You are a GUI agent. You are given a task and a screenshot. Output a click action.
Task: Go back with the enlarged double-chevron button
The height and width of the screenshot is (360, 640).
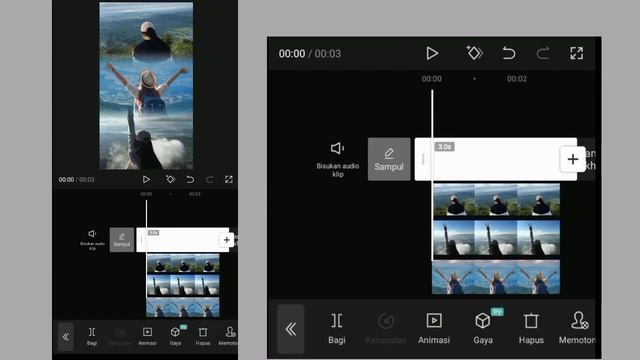(x=291, y=329)
